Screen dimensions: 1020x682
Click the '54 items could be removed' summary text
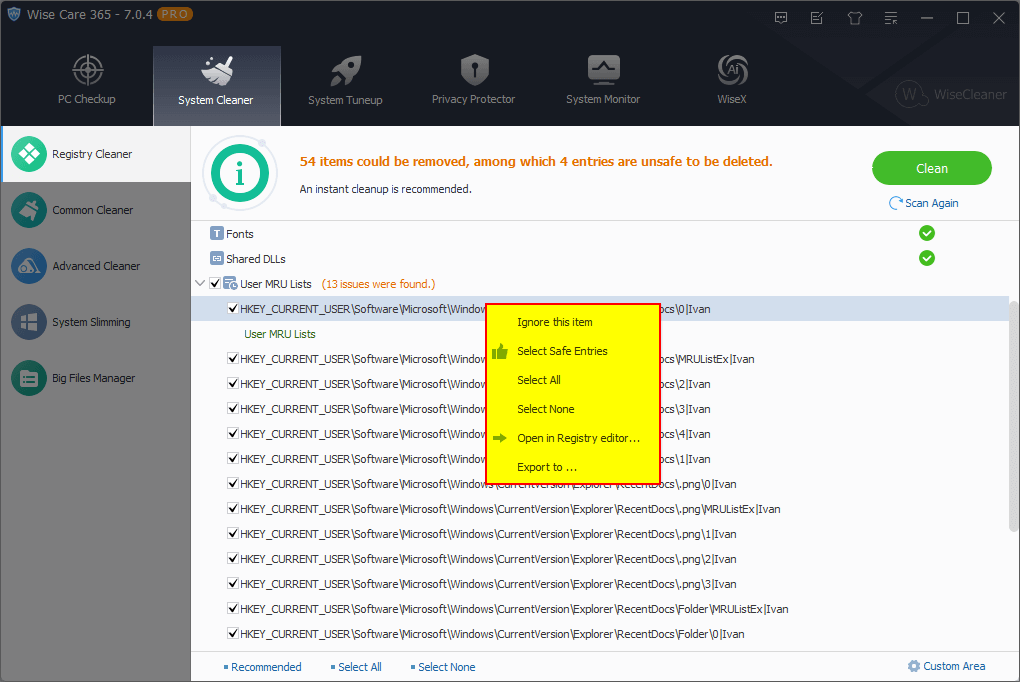pyautogui.click(x=536, y=161)
